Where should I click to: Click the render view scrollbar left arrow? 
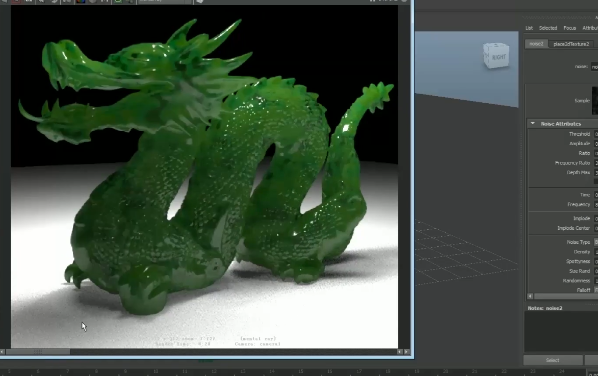pos(3,352)
